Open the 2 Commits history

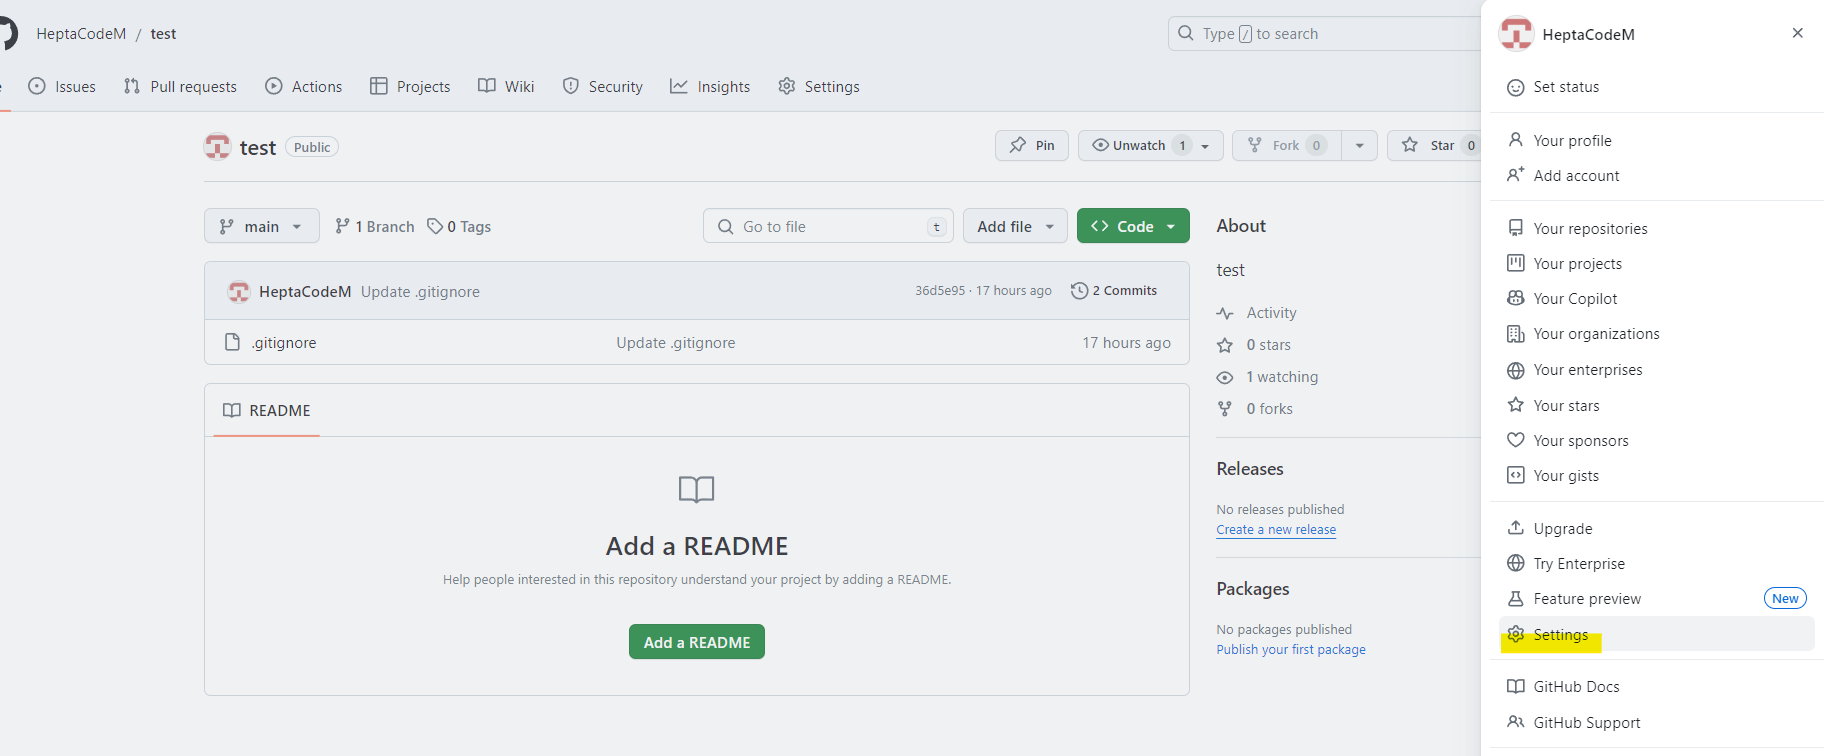(x=1114, y=291)
